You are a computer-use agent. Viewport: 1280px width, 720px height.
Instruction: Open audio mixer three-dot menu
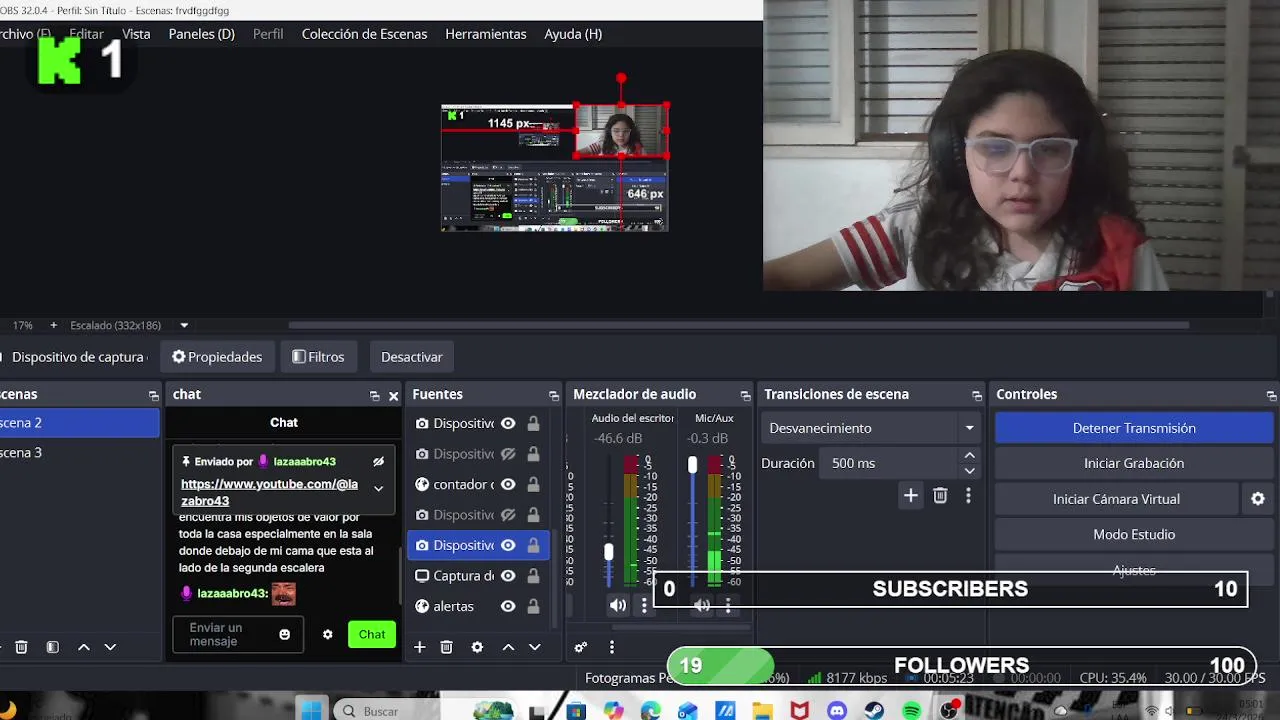click(611, 647)
